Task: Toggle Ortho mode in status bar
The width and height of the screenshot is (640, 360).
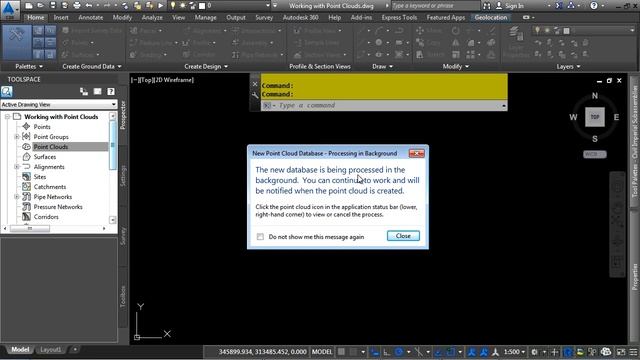Action: 386,352
